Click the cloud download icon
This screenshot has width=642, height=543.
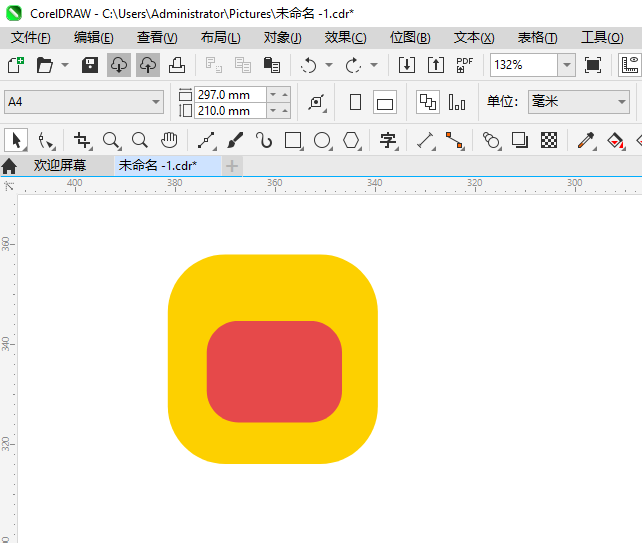point(119,65)
